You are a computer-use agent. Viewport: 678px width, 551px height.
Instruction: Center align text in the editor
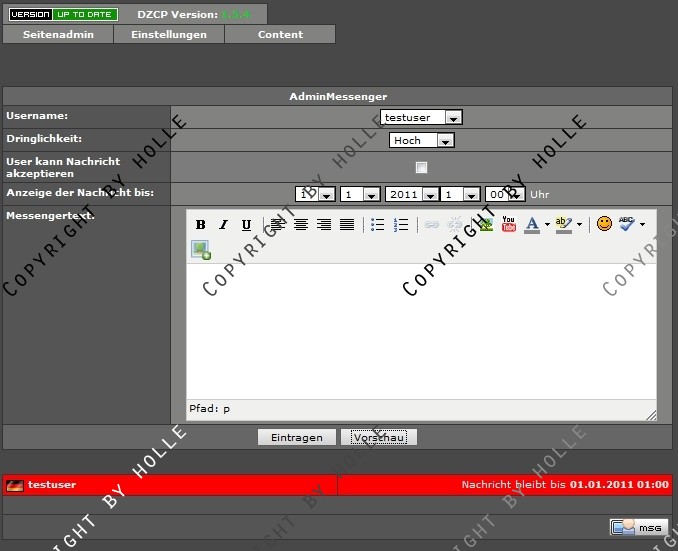coord(301,224)
